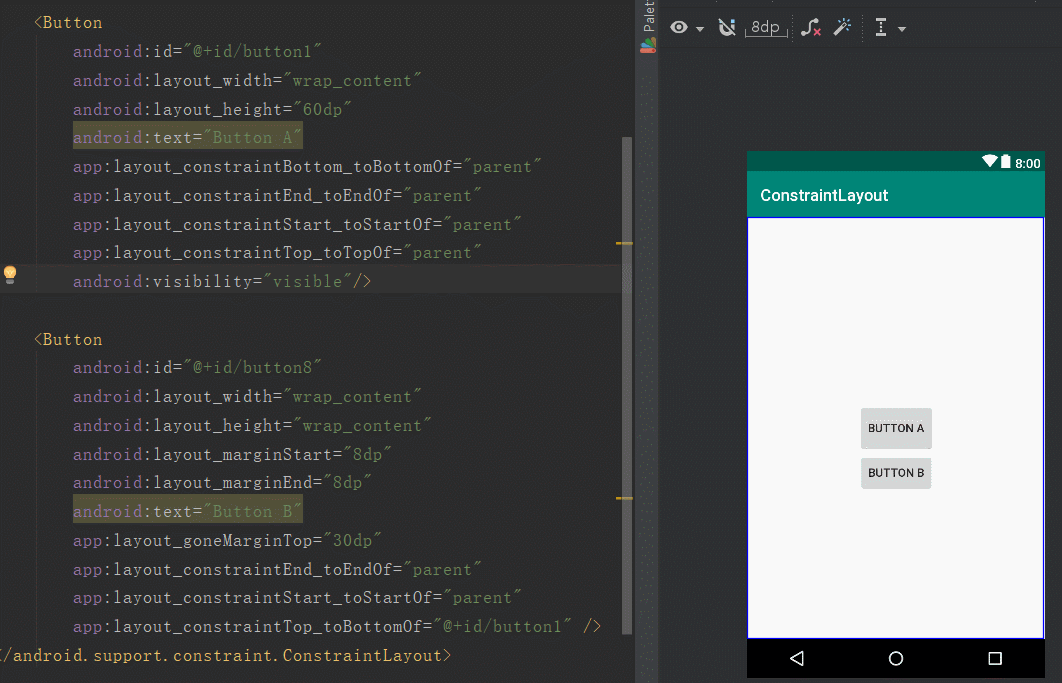Click the lightbulb quick-fix icon
The image size is (1062, 683).
click(9, 274)
